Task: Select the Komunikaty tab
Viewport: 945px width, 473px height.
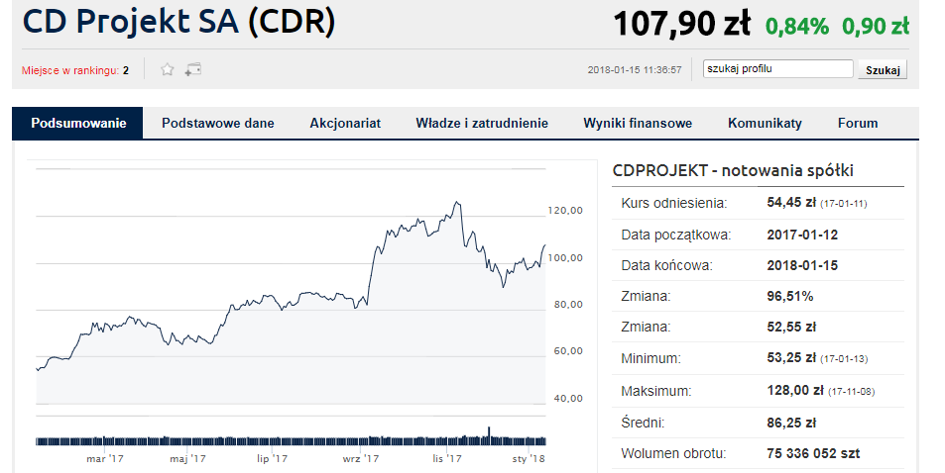Action: 765,124
